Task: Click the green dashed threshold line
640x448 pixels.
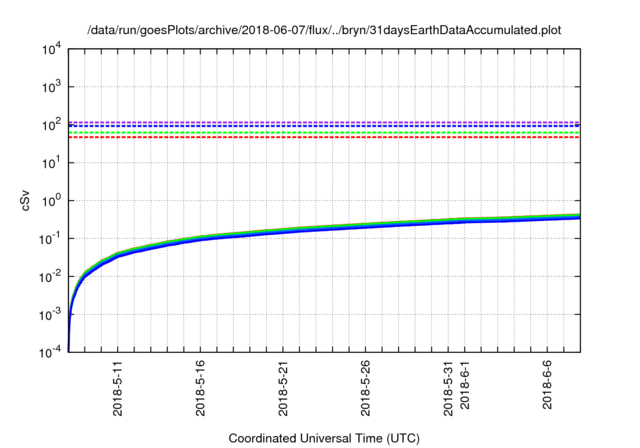Action: [324, 133]
